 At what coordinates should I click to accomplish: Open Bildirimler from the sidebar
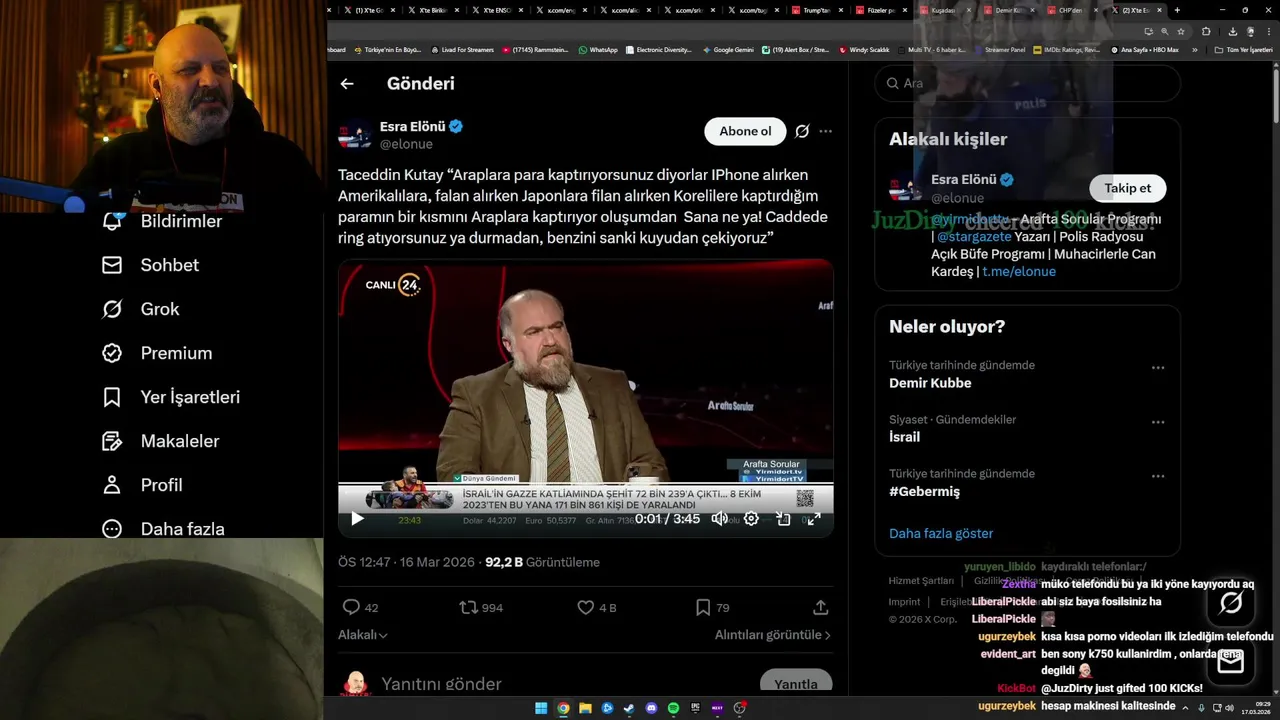click(x=162, y=221)
